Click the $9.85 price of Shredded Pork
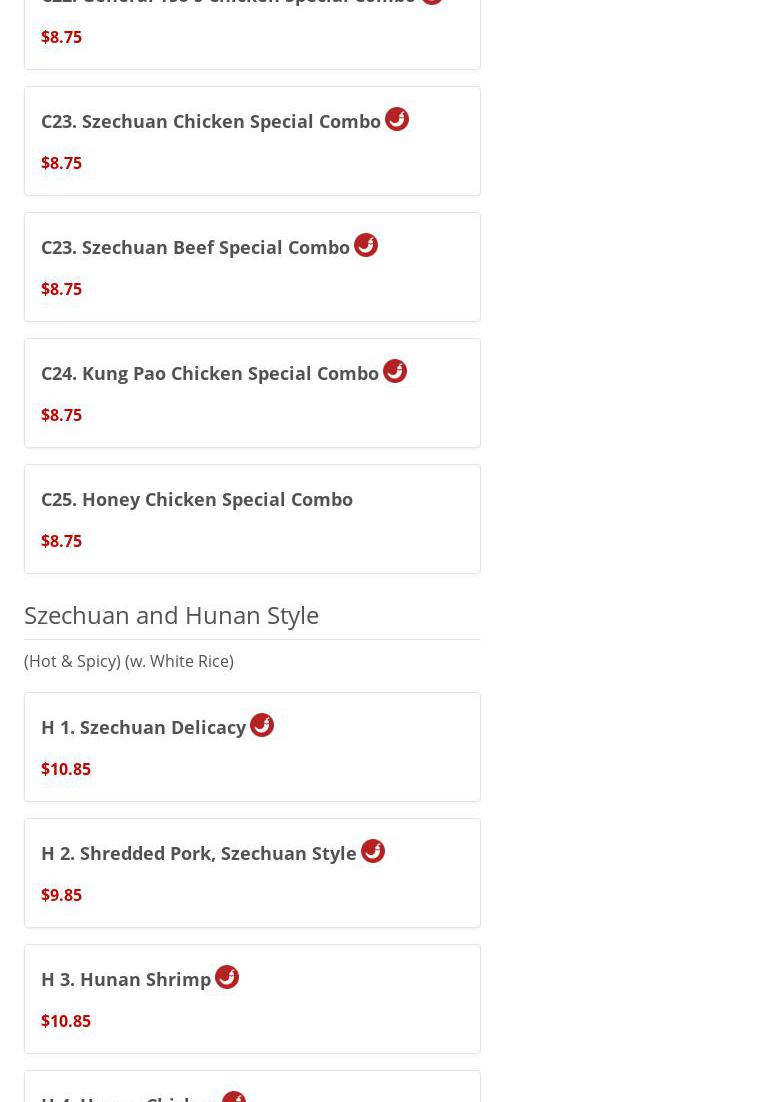This screenshot has height=1102, width=770. pos(62,895)
